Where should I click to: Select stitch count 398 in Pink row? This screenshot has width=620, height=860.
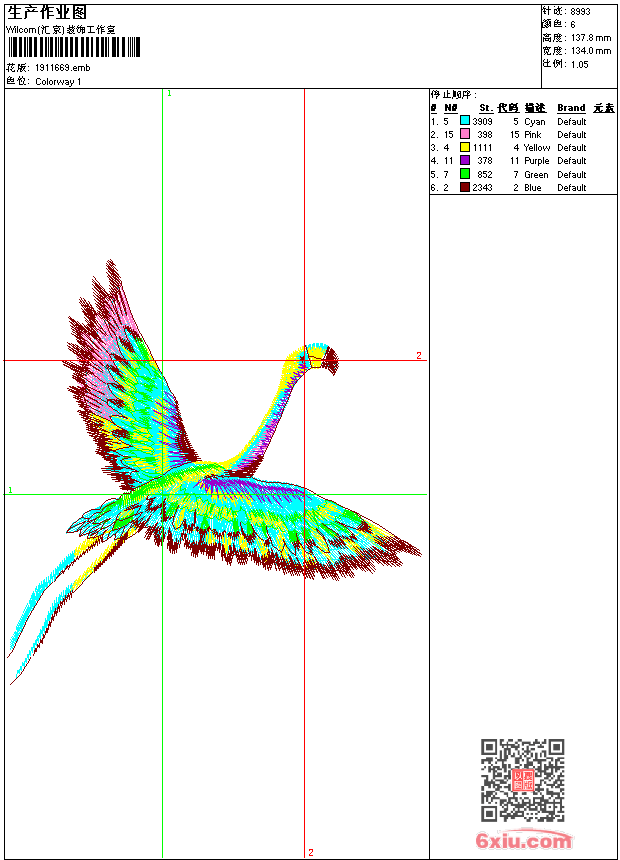point(484,134)
